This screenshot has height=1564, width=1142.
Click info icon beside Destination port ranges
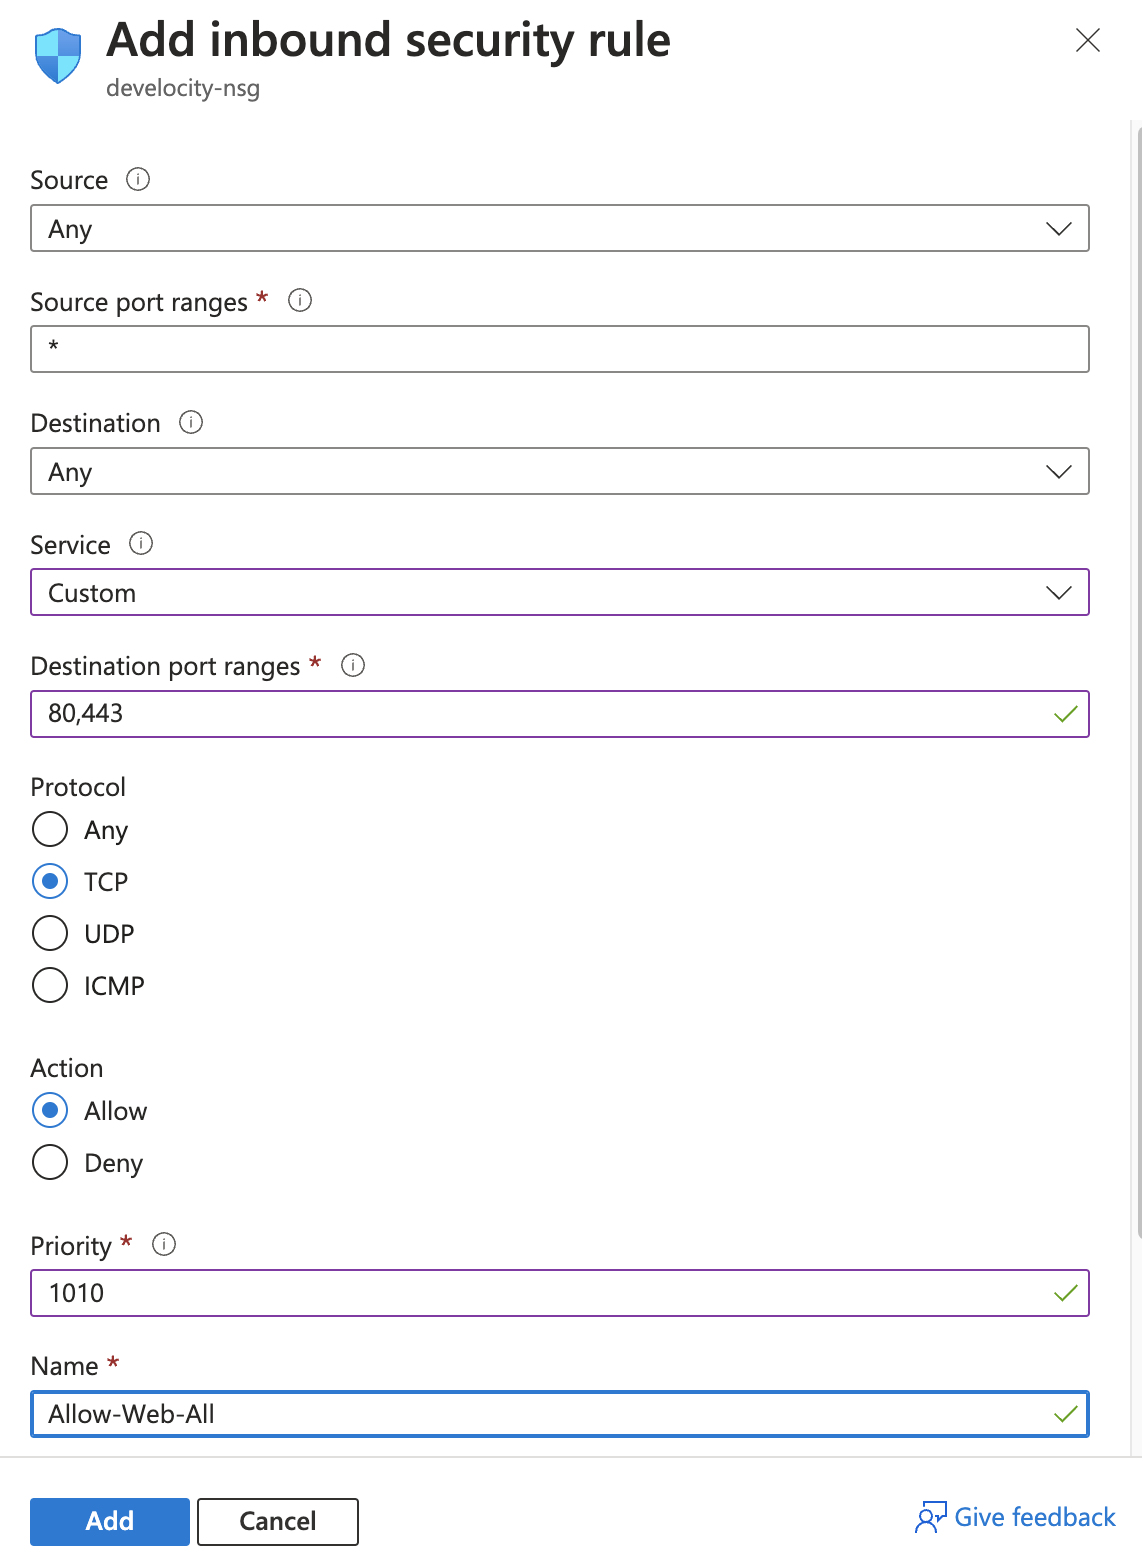coord(353,665)
